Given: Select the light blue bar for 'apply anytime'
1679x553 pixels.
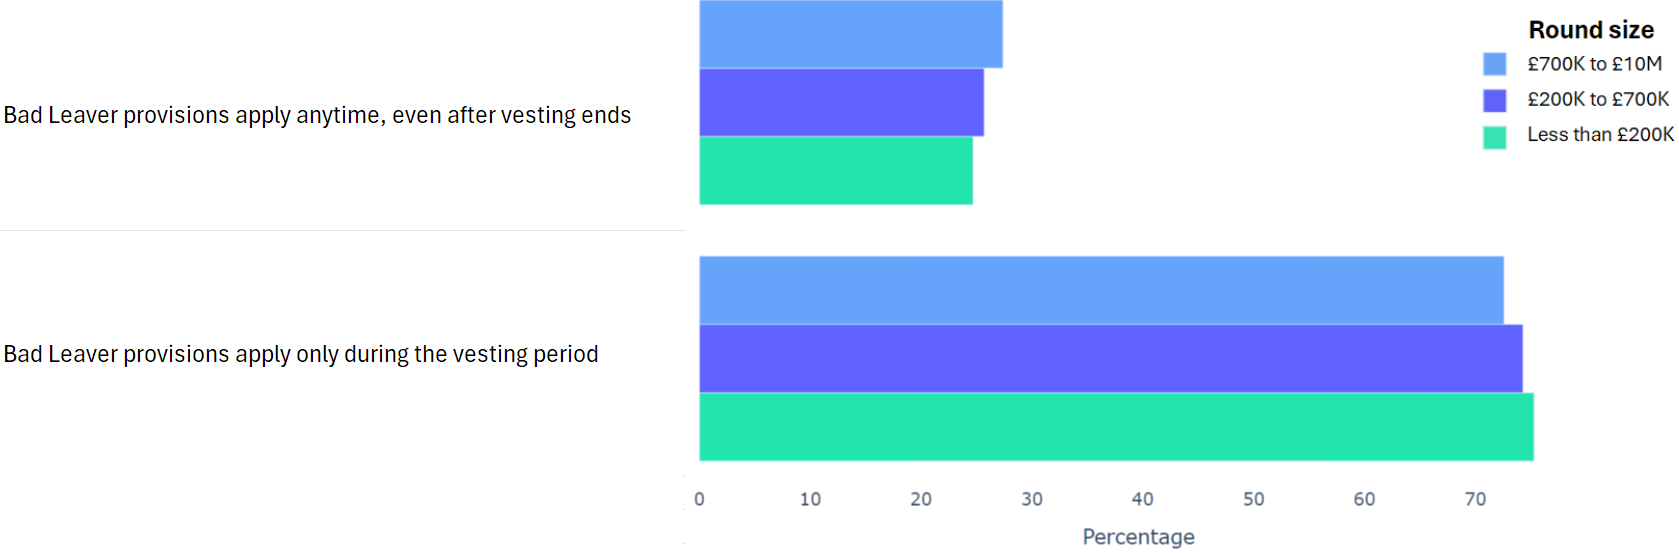Looking at the screenshot, I should point(850,34).
